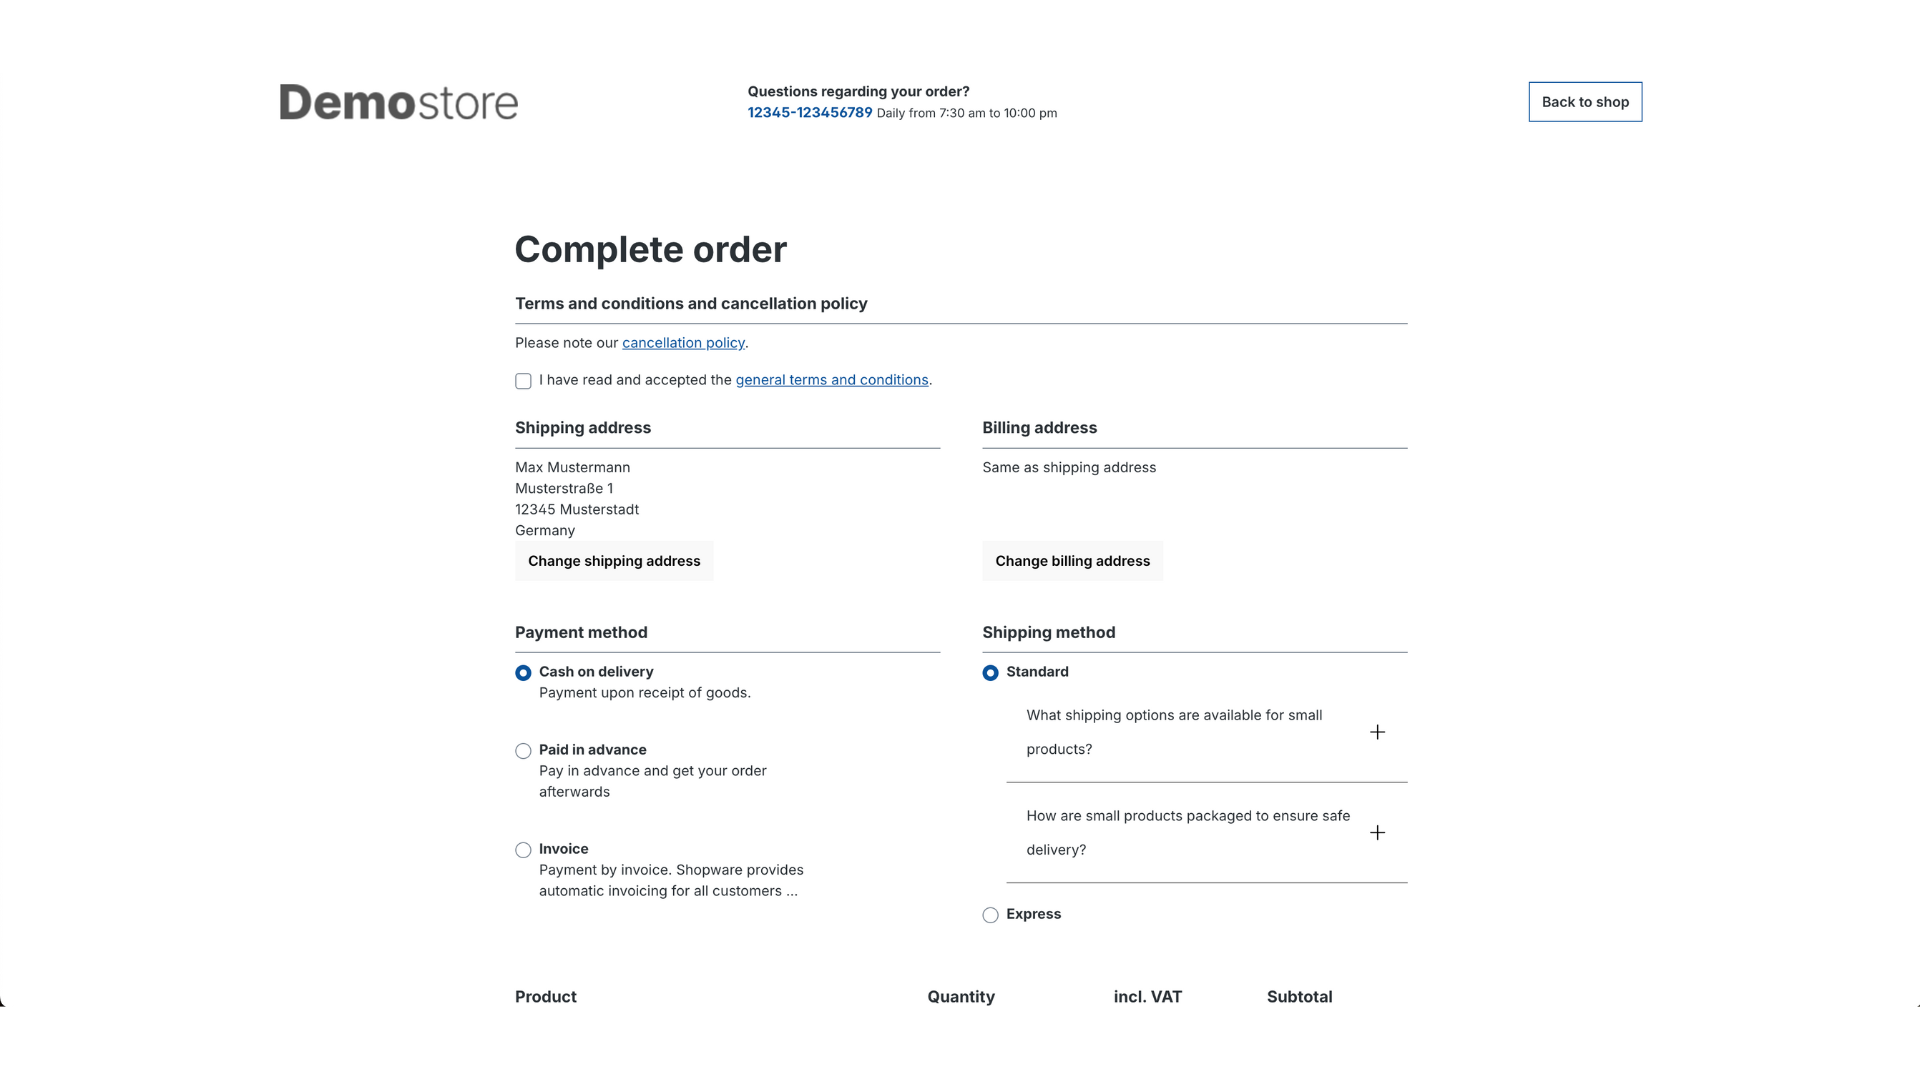Select Standard shipping method
Screen dimensions: 1920x1080
click(x=990, y=673)
